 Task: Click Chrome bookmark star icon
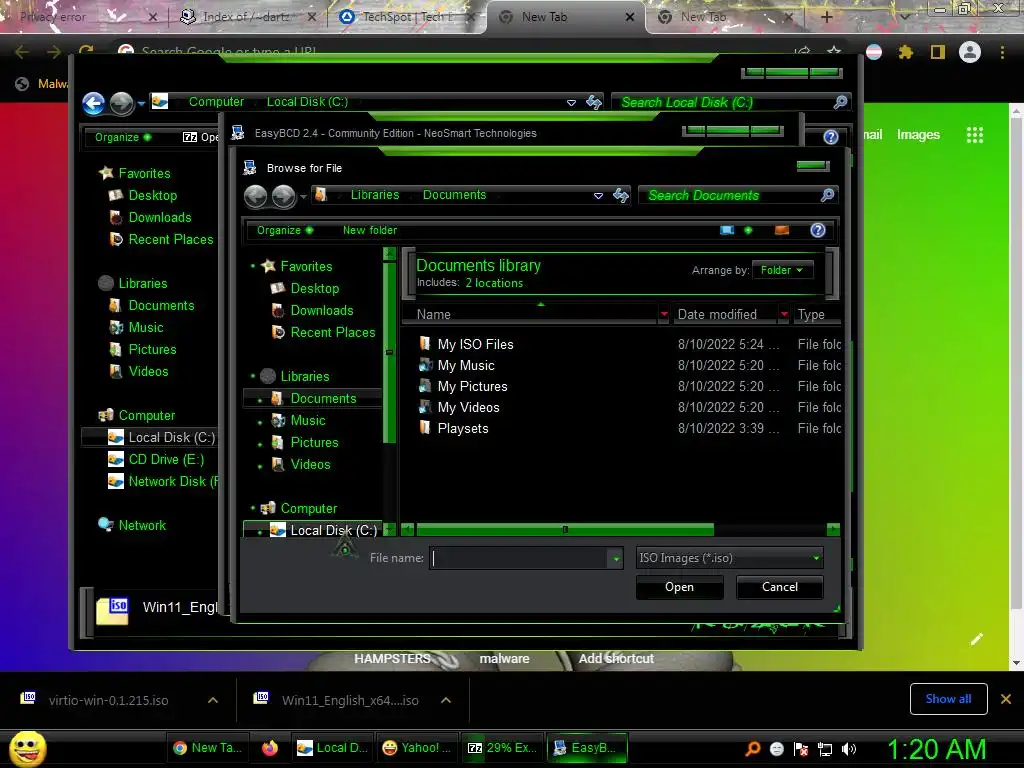click(834, 51)
